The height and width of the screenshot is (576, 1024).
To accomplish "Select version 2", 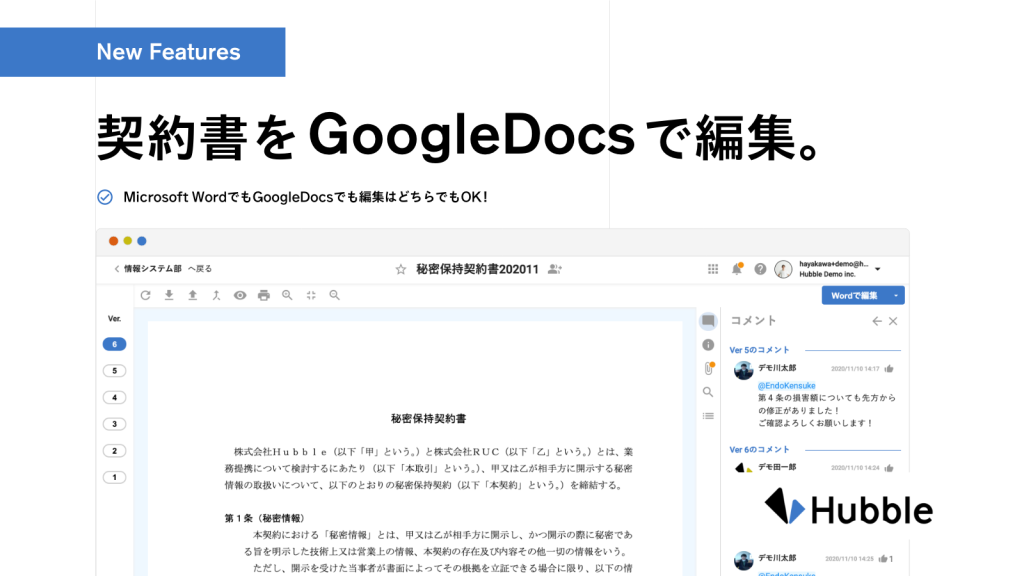I will coord(114,451).
